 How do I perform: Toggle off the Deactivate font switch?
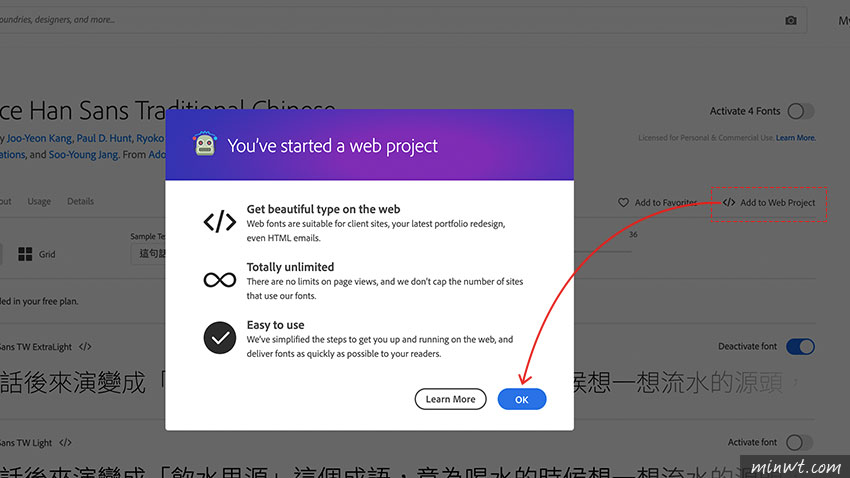coord(800,346)
